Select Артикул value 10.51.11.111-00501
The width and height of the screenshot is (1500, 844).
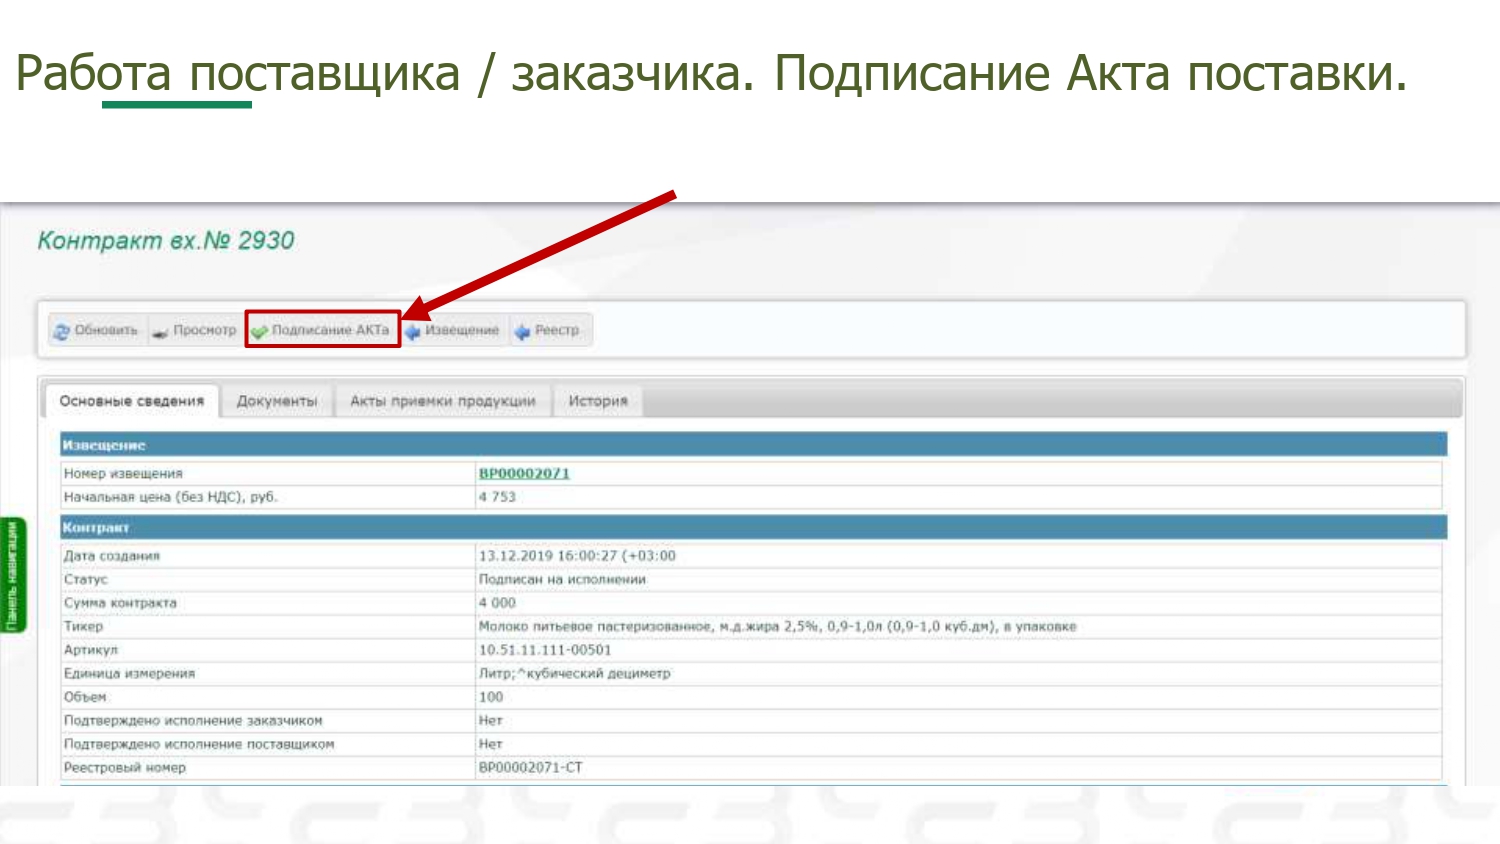coord(544,650)
